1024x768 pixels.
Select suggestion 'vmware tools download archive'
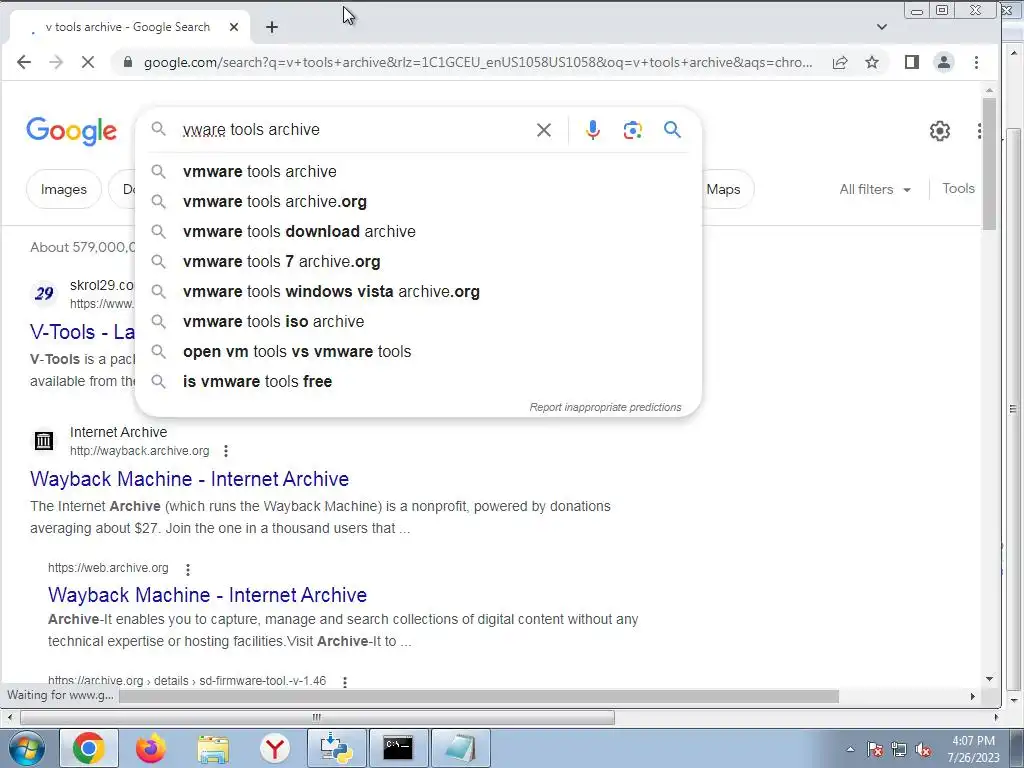pos(418,231)
